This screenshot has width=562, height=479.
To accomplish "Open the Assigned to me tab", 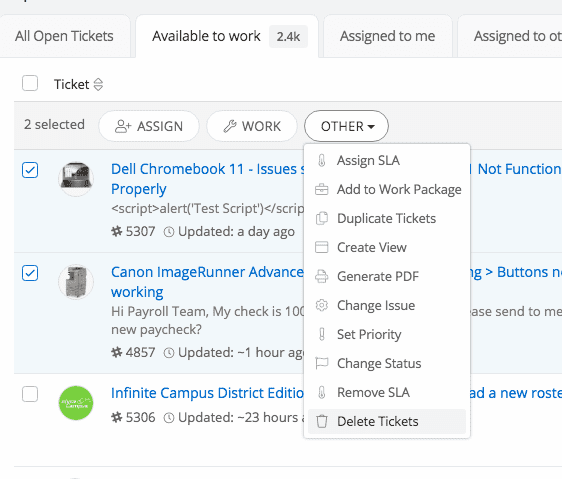I will (387, 36).
